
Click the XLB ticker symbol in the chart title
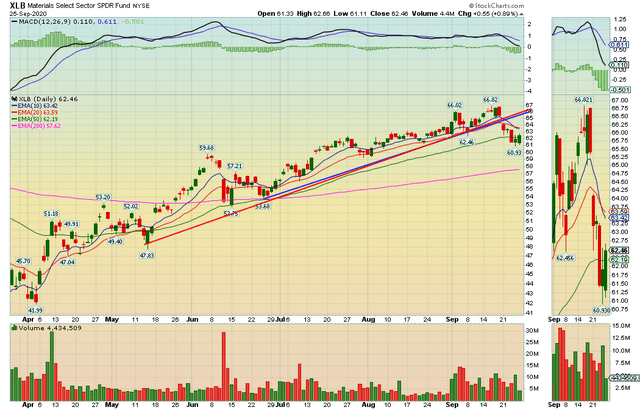pos(18,6)
